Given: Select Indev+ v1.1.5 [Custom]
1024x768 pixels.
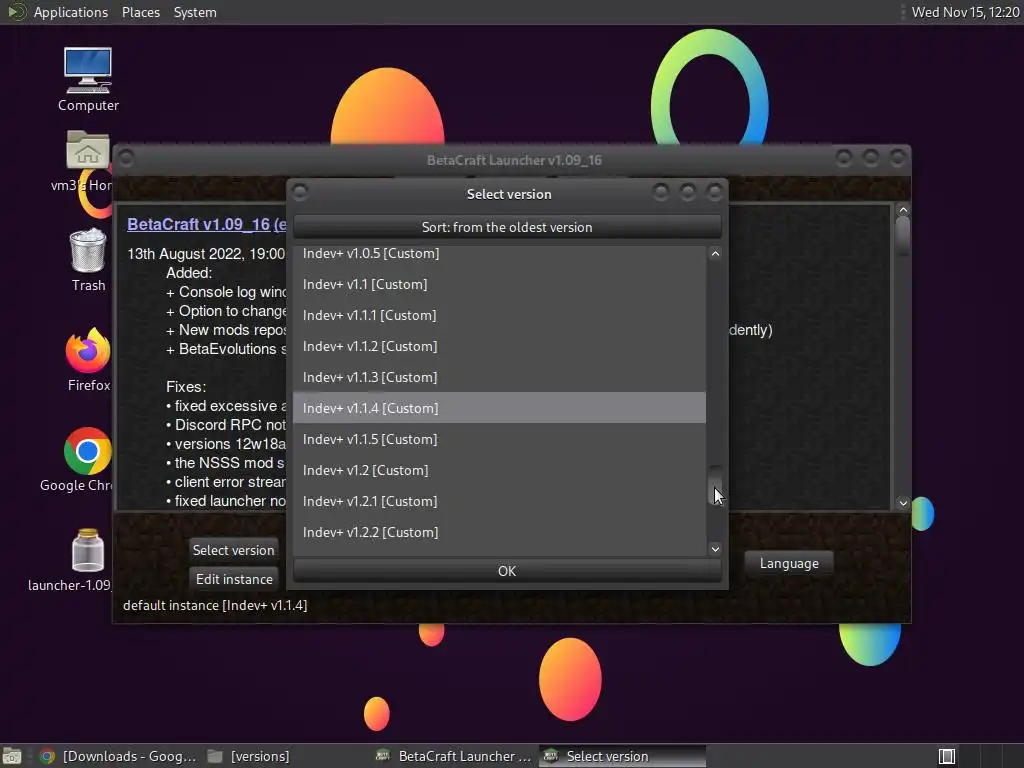Looking at the screenshot, I should pyautogui.click(x=499, y=439).
